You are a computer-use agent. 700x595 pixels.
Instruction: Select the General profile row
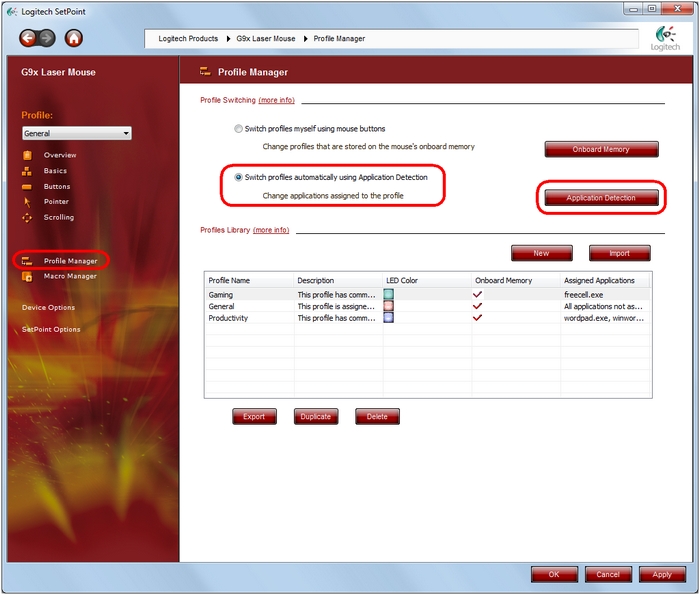pyautogui.click(x=427, y=306)
